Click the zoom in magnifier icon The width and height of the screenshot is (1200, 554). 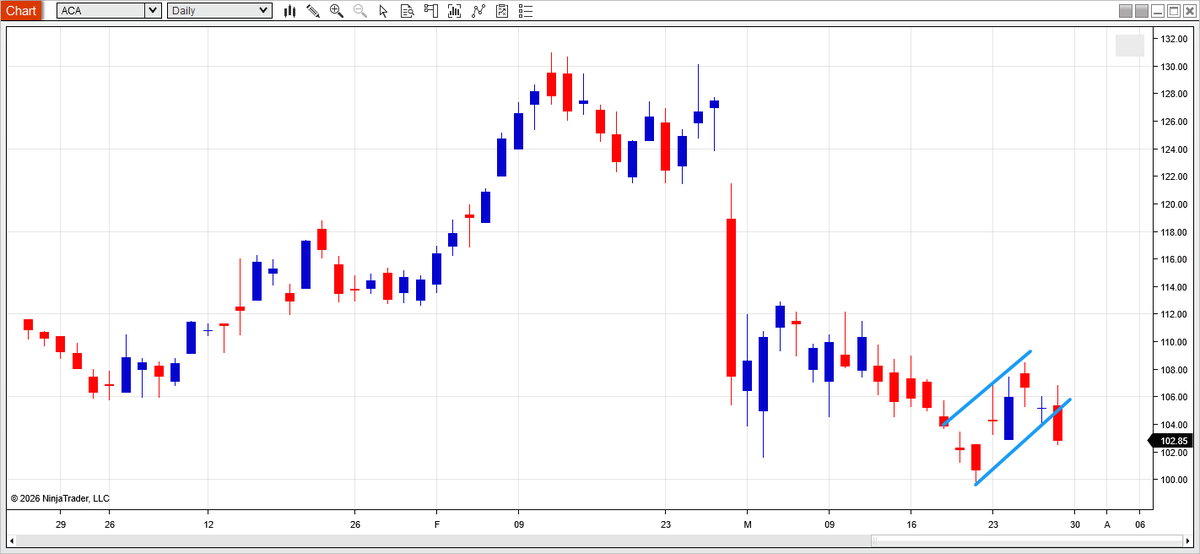pyautogui.click(x=336, y=11)
